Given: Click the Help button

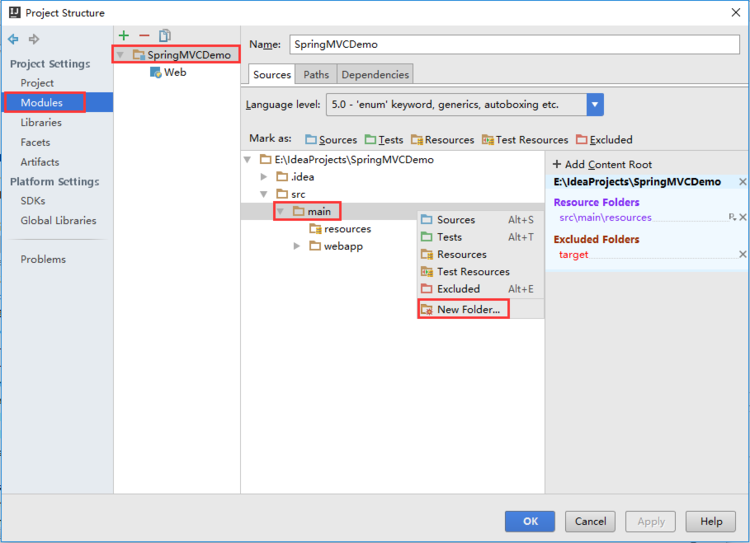Looking at the screenshot, I should (711, 521).
